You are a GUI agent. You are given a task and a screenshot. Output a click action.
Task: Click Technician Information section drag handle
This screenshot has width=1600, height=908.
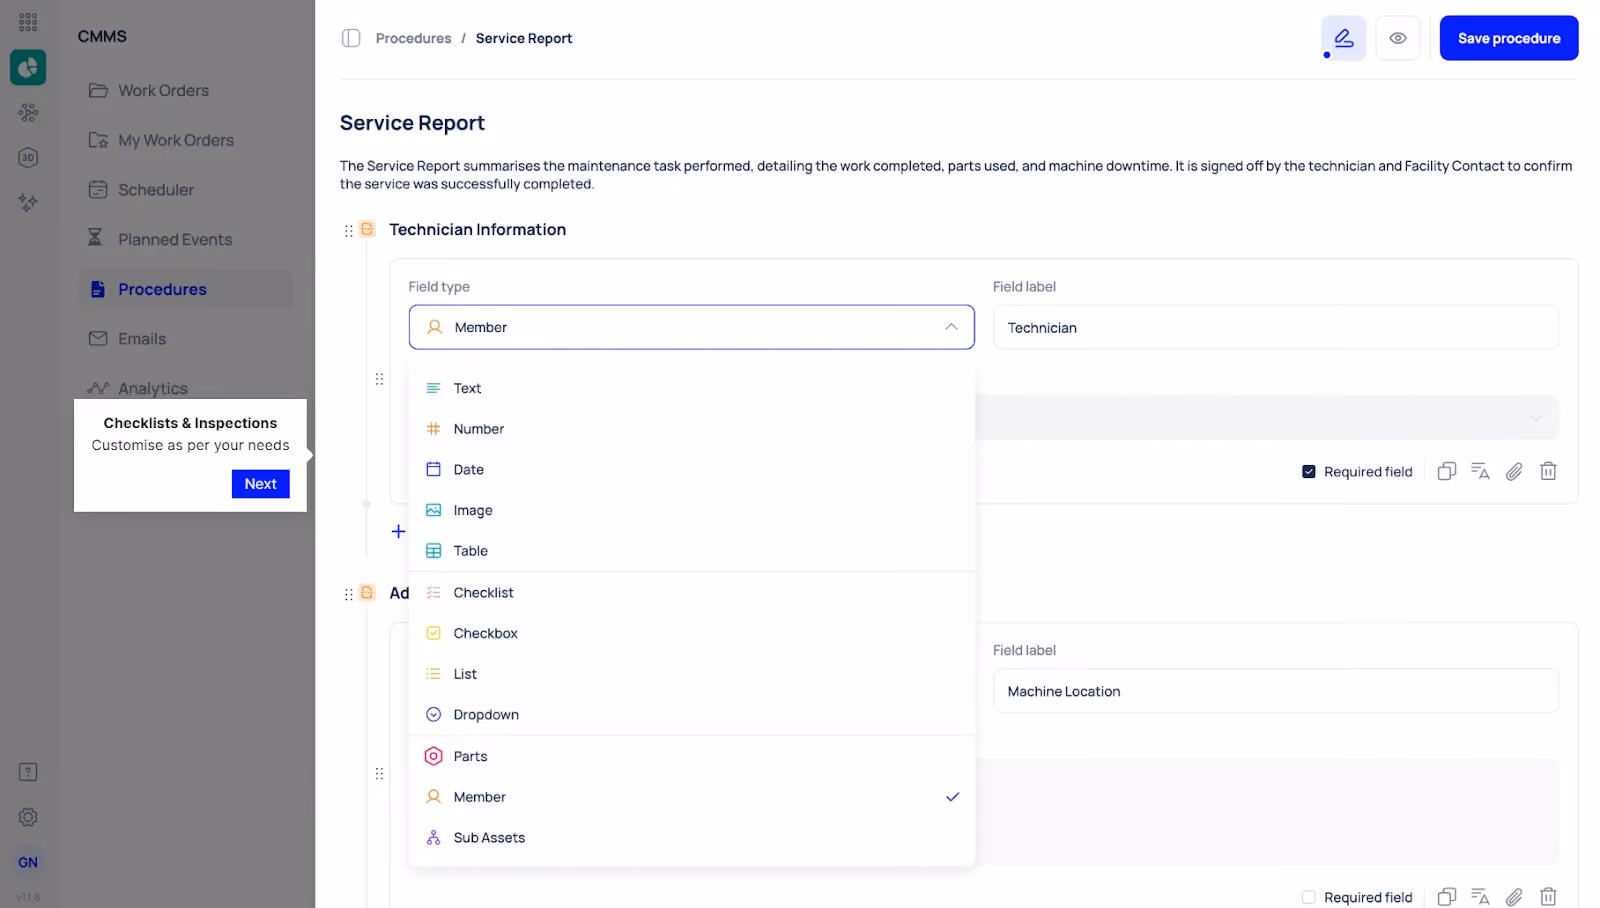[x=348, y=231]
